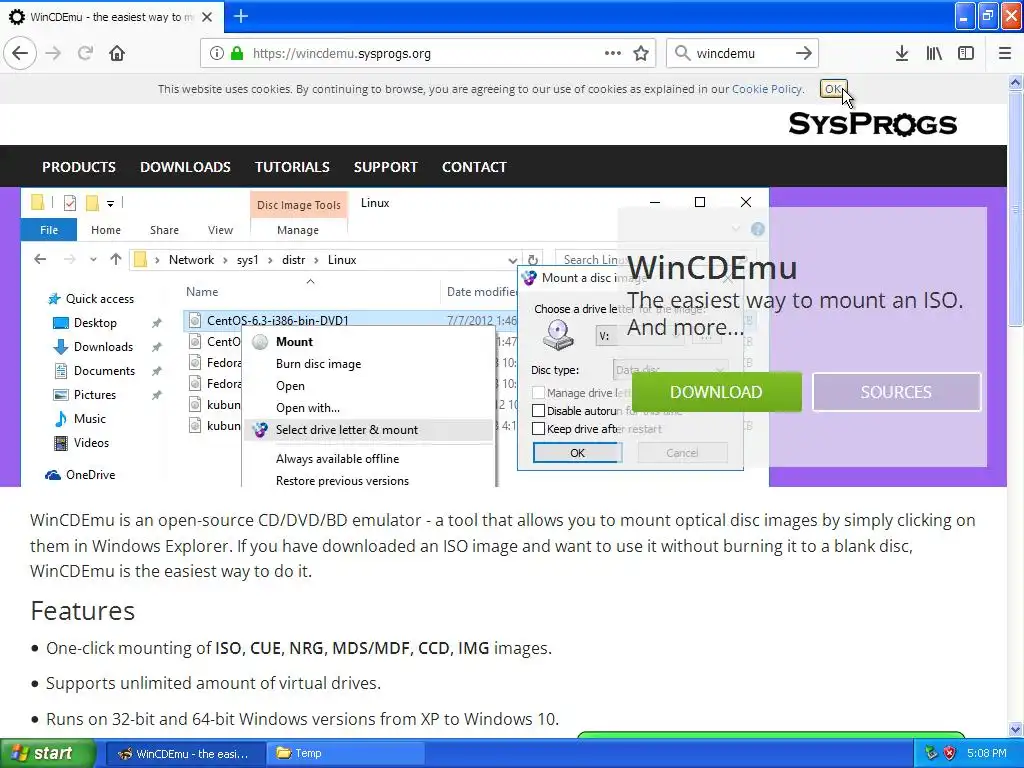The height and width of the screenshot is (768, 1024).
Task: Go to the Firefox Home page
Action: coord(117,53)
